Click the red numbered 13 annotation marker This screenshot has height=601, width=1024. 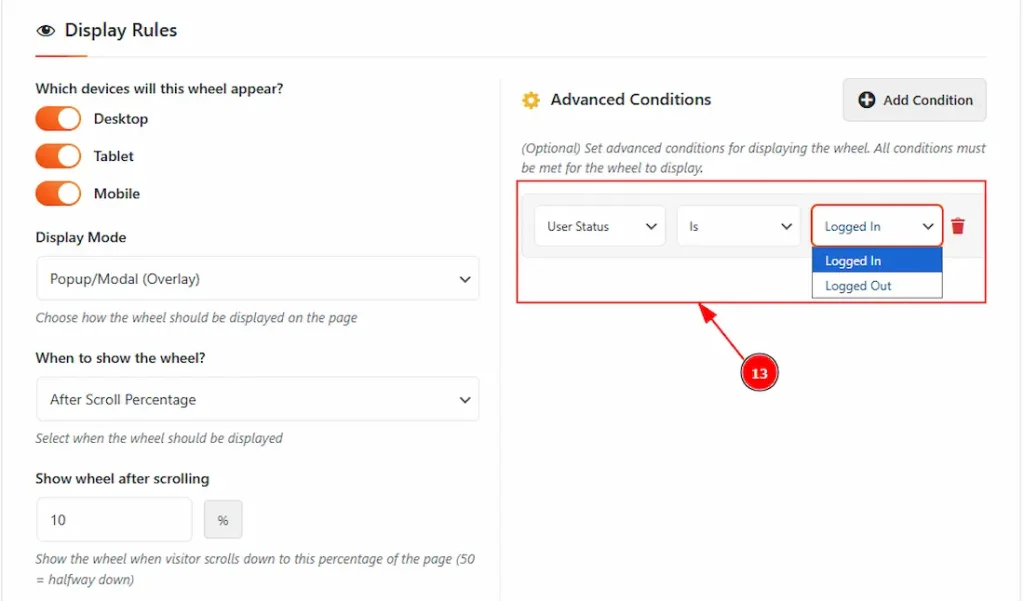click(759, 373)
